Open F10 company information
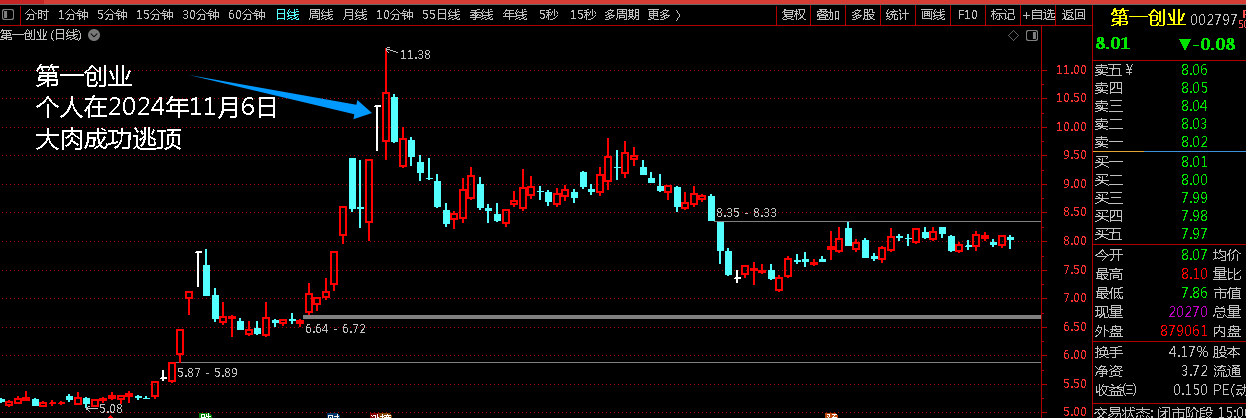This screenshot has height=418, width=1246. tap(967, 15)
